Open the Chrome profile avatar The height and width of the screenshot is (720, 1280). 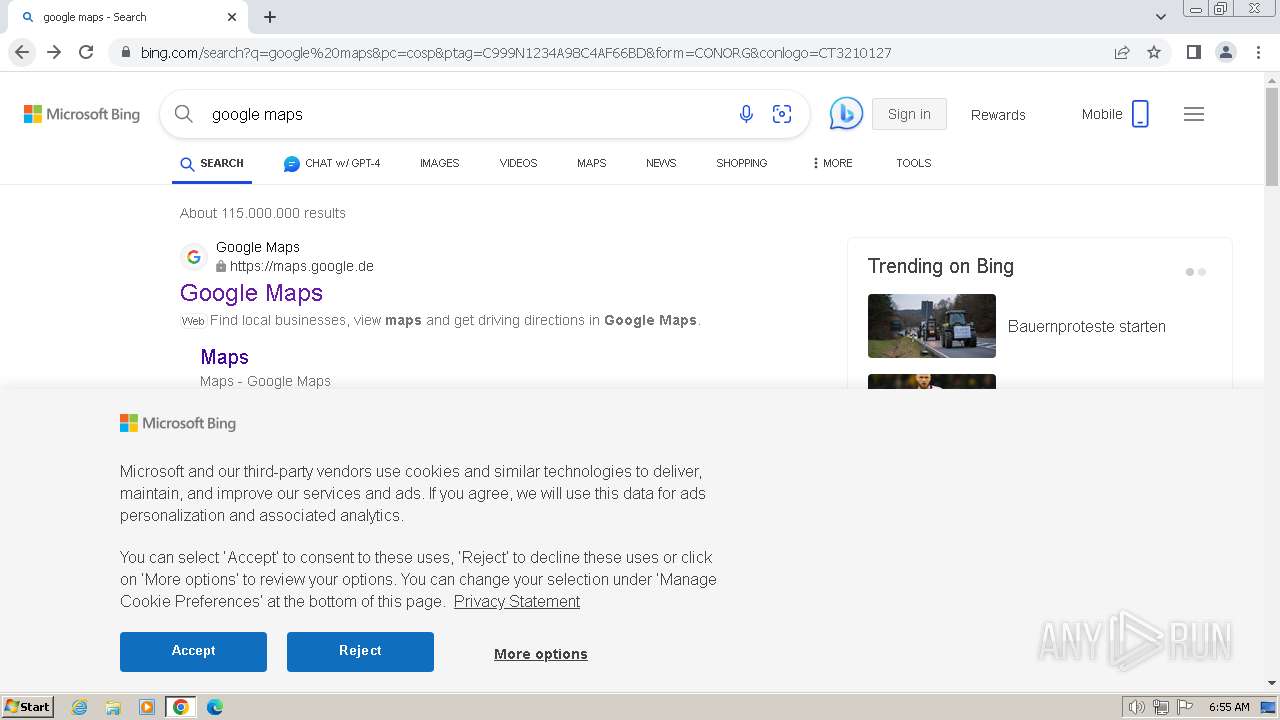[x=1225, y=52]
